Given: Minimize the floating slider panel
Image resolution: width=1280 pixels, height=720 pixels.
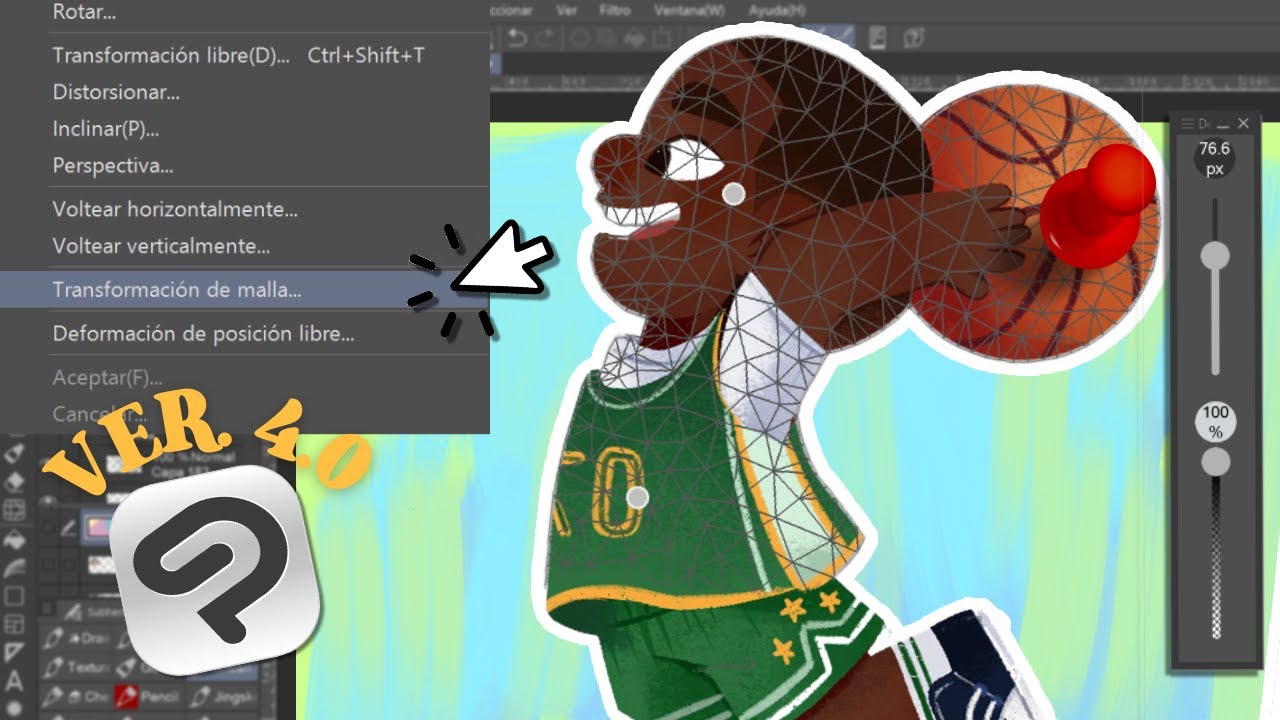Looking at the screenshot, I should 1223,124.
